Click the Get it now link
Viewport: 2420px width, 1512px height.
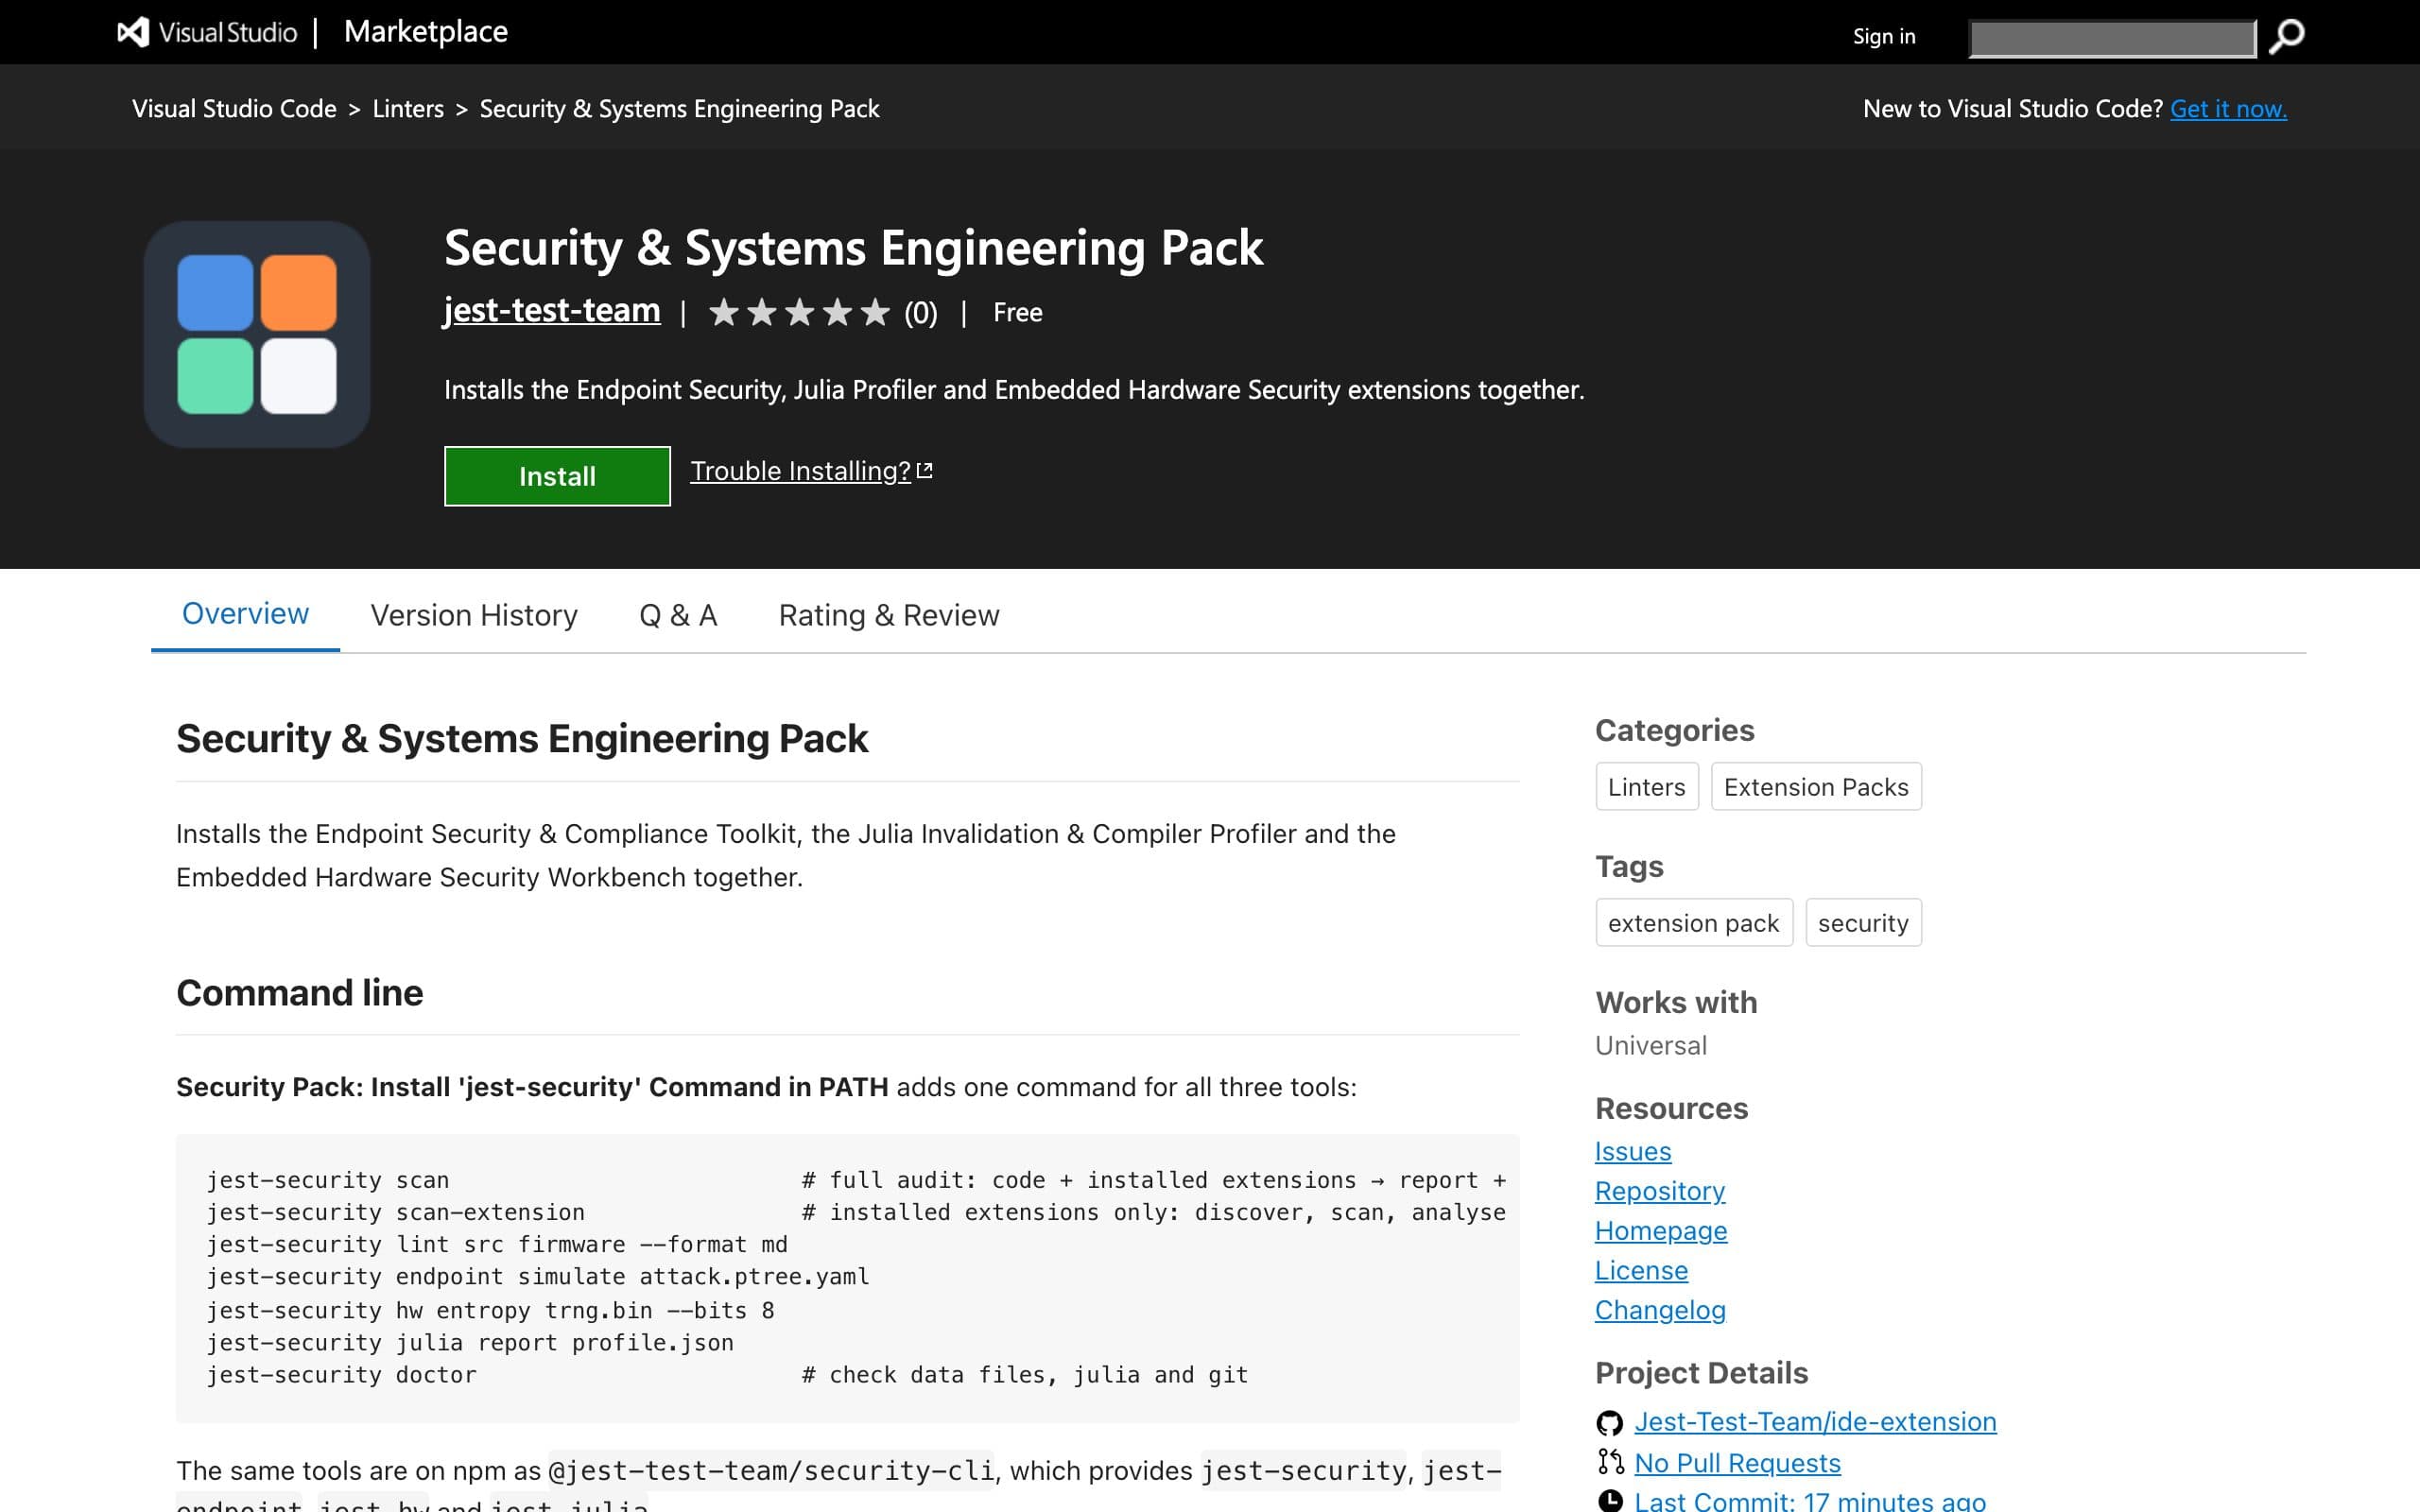point(2228,108)
